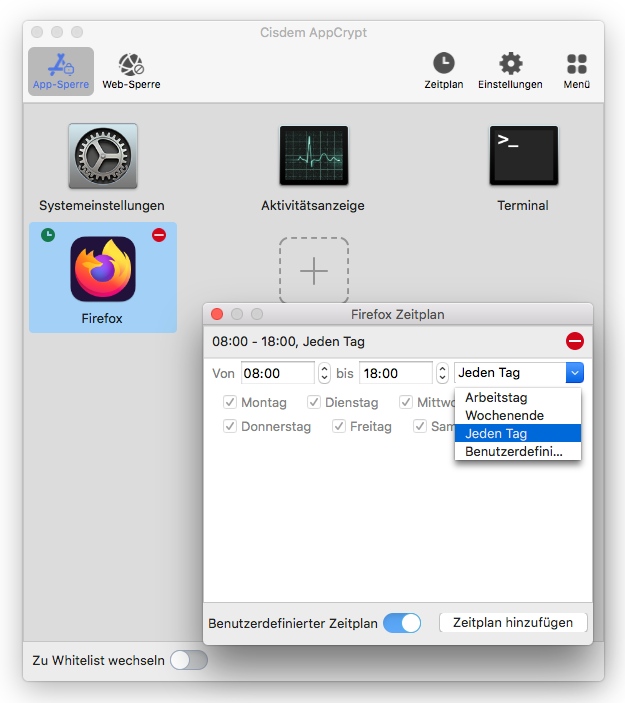The width and height of the screenshot is (625, 703).
Task: Toggle Zu Whitelist wechseln switch
Action: point(188,660)
